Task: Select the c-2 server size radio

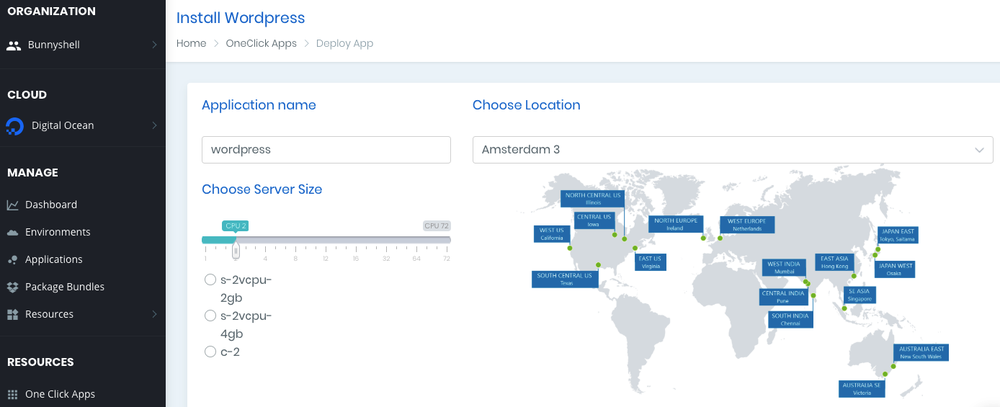Action: tap(210, 352)
